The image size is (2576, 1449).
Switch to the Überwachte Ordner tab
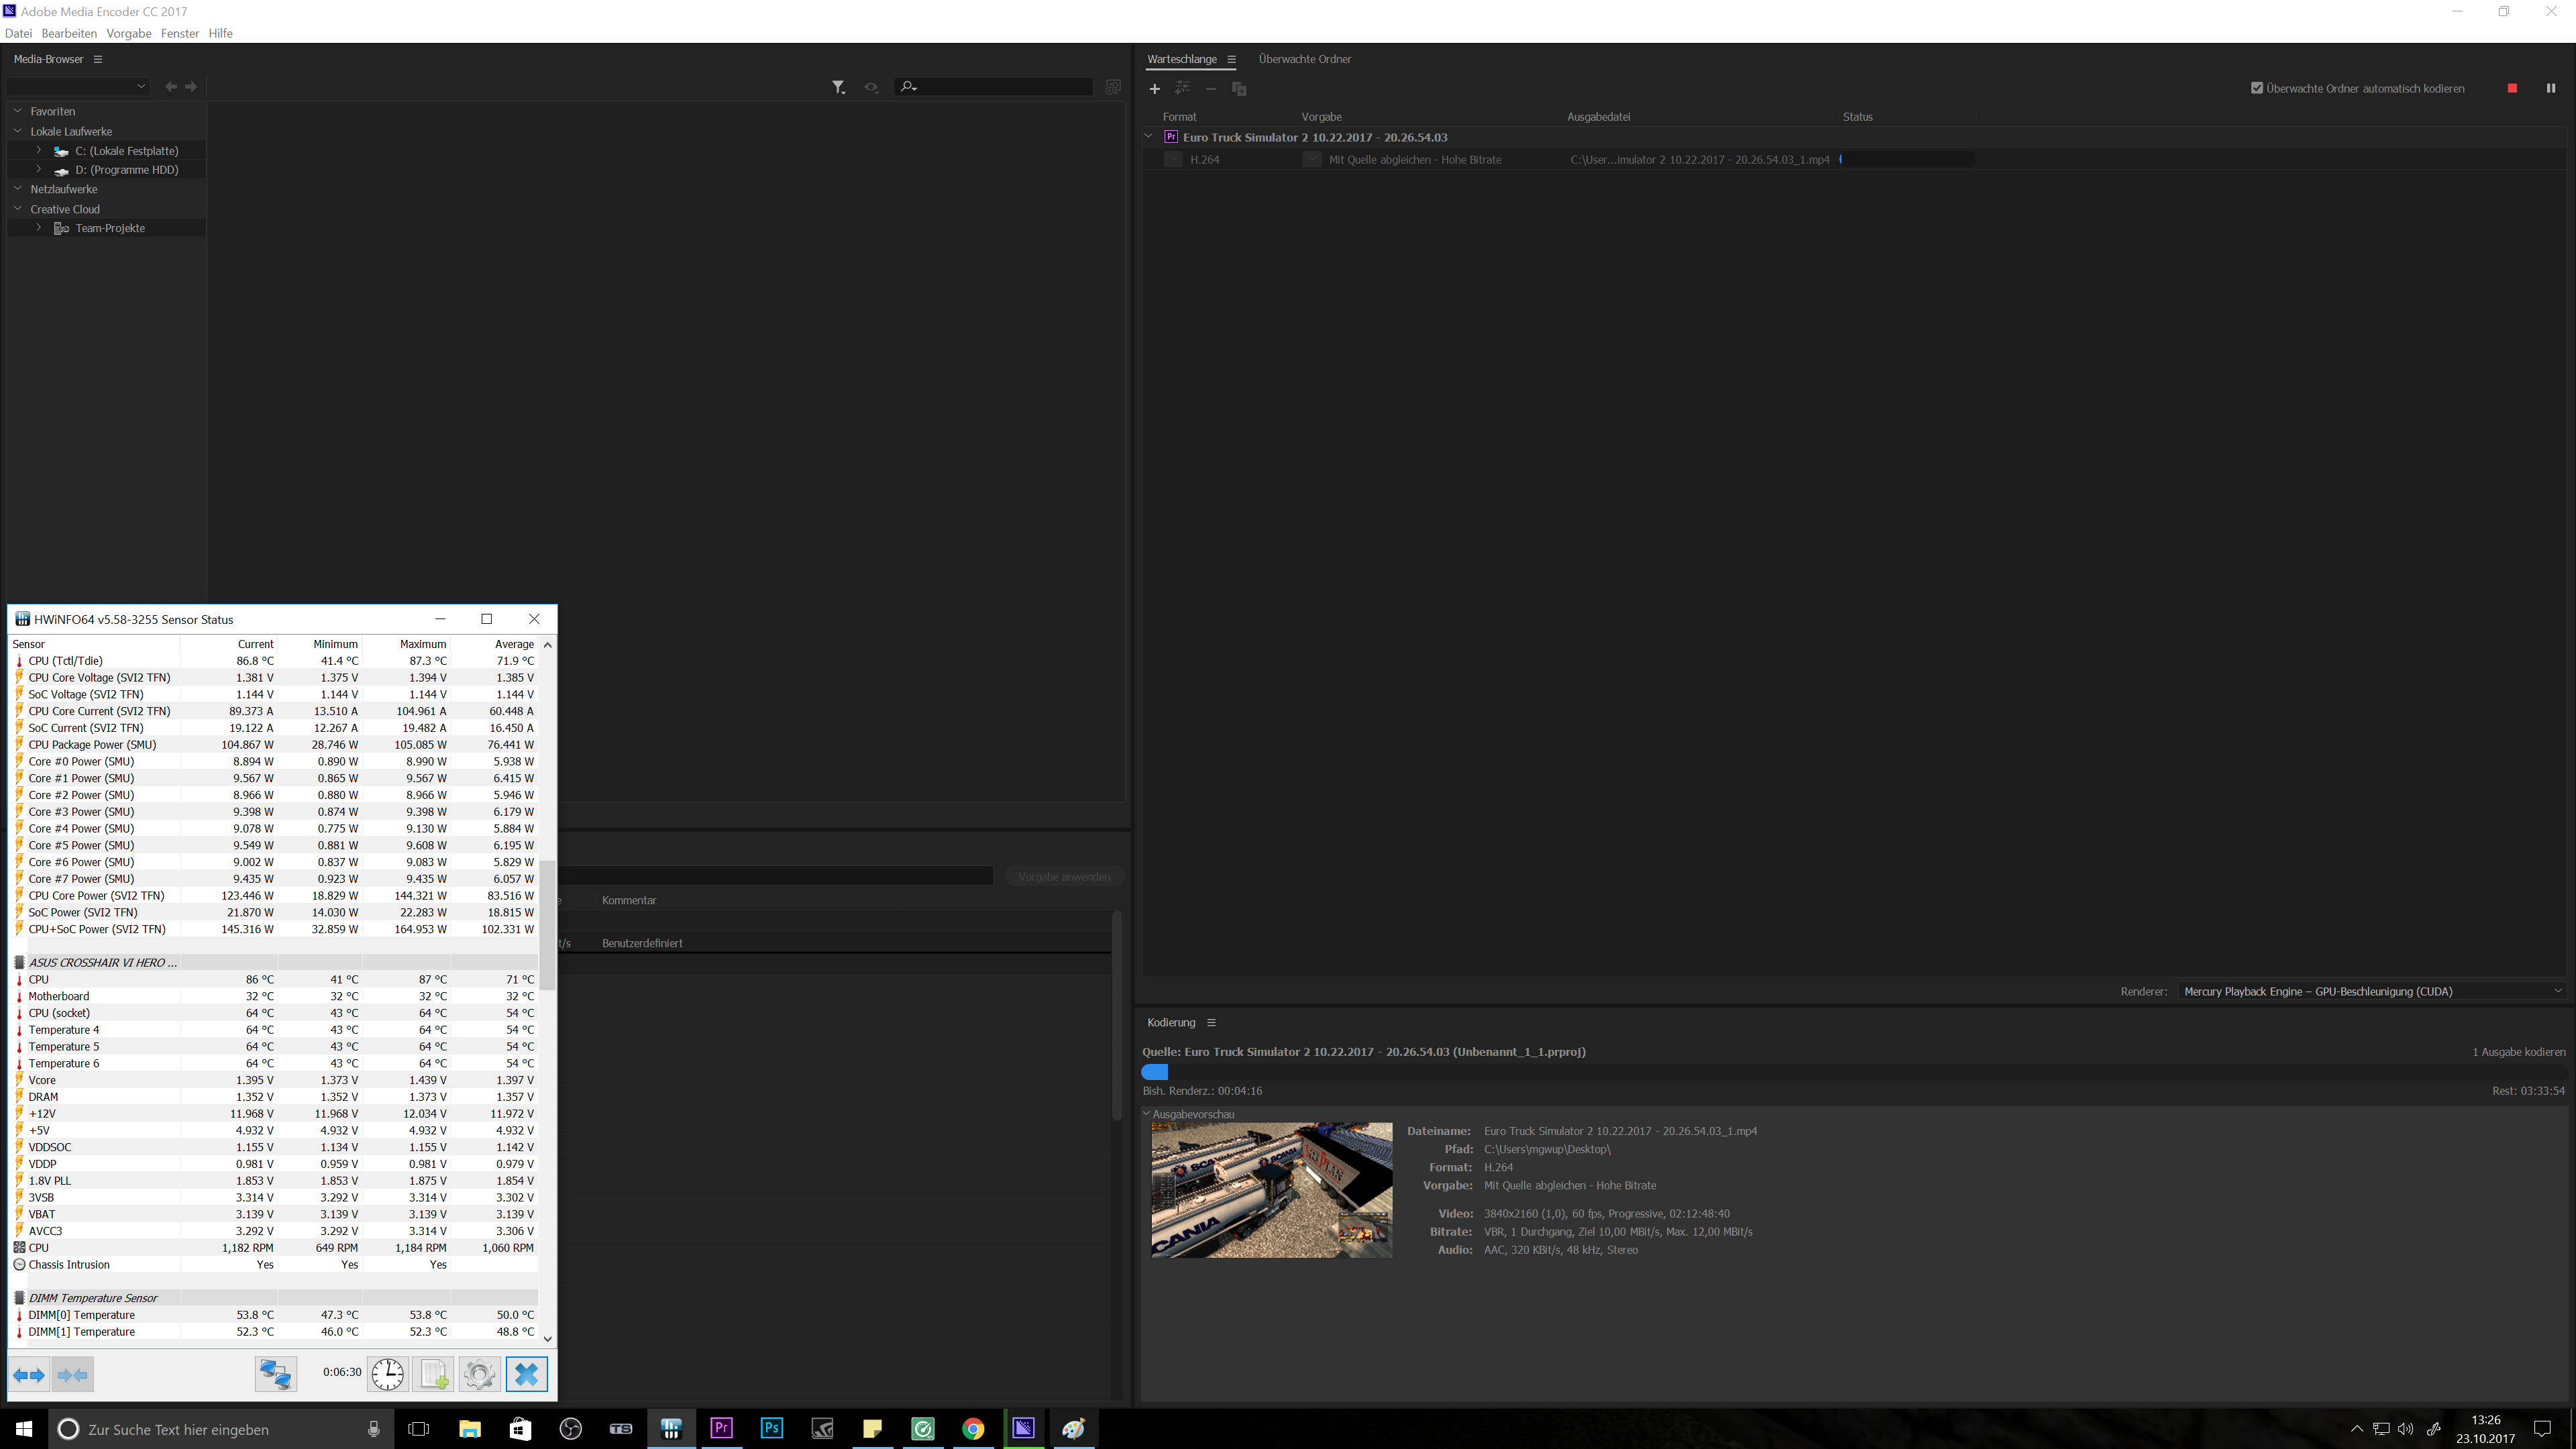(x=1304, y=59)
